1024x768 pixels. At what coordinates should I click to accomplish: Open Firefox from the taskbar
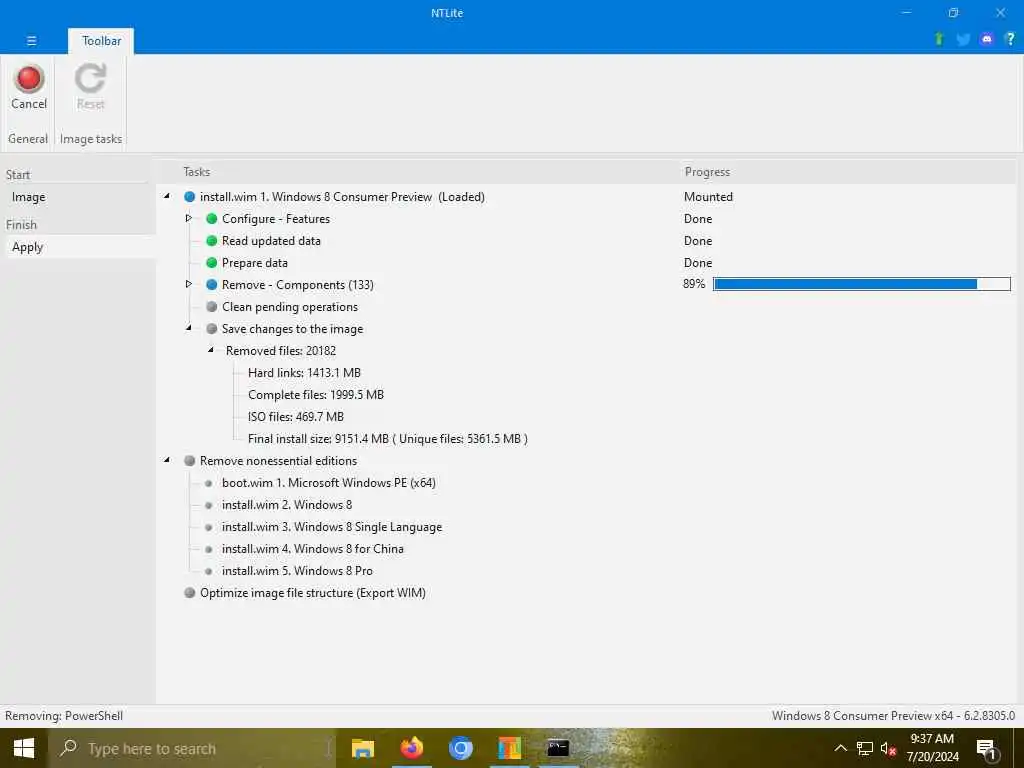tap(411, 748)
